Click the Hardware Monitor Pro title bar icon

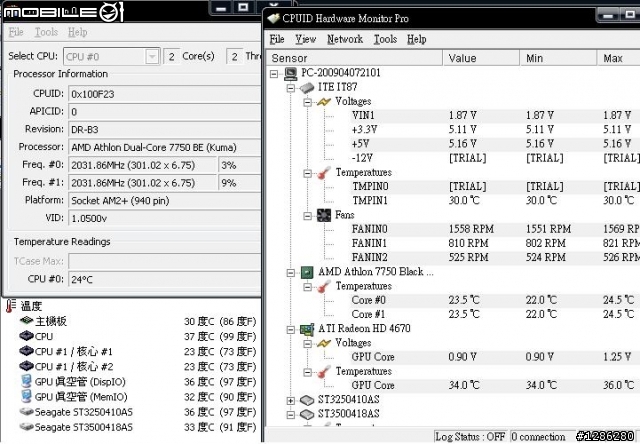tap(273, 18)
